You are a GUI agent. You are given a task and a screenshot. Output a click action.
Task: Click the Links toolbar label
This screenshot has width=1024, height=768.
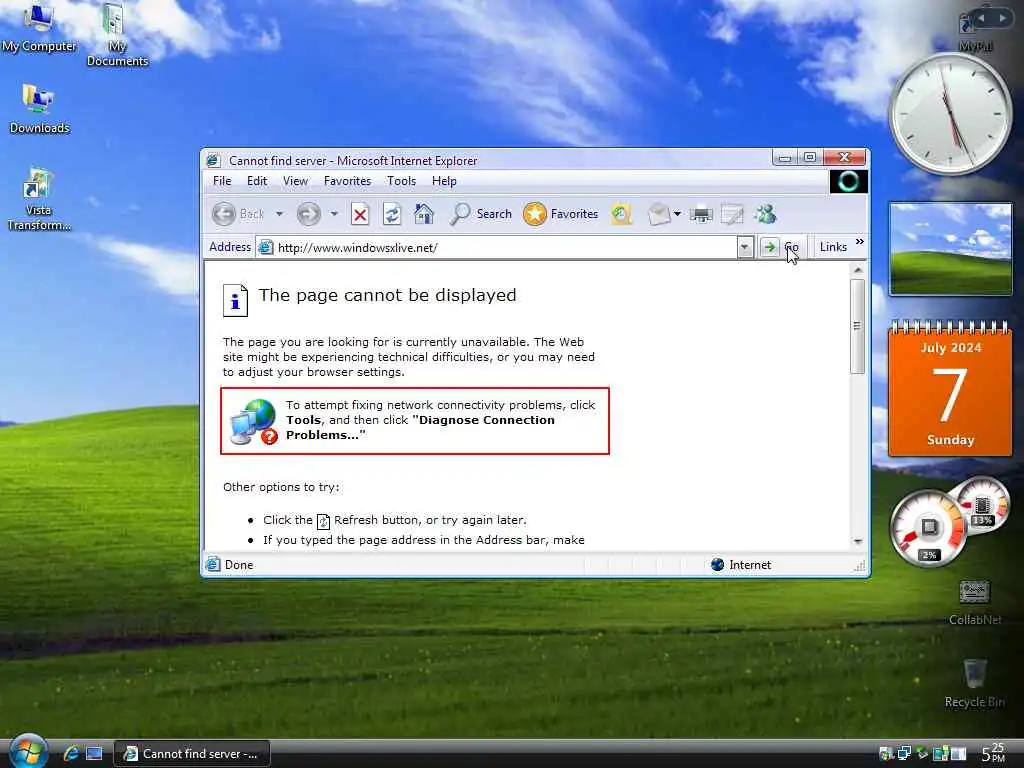pos(833,247)
